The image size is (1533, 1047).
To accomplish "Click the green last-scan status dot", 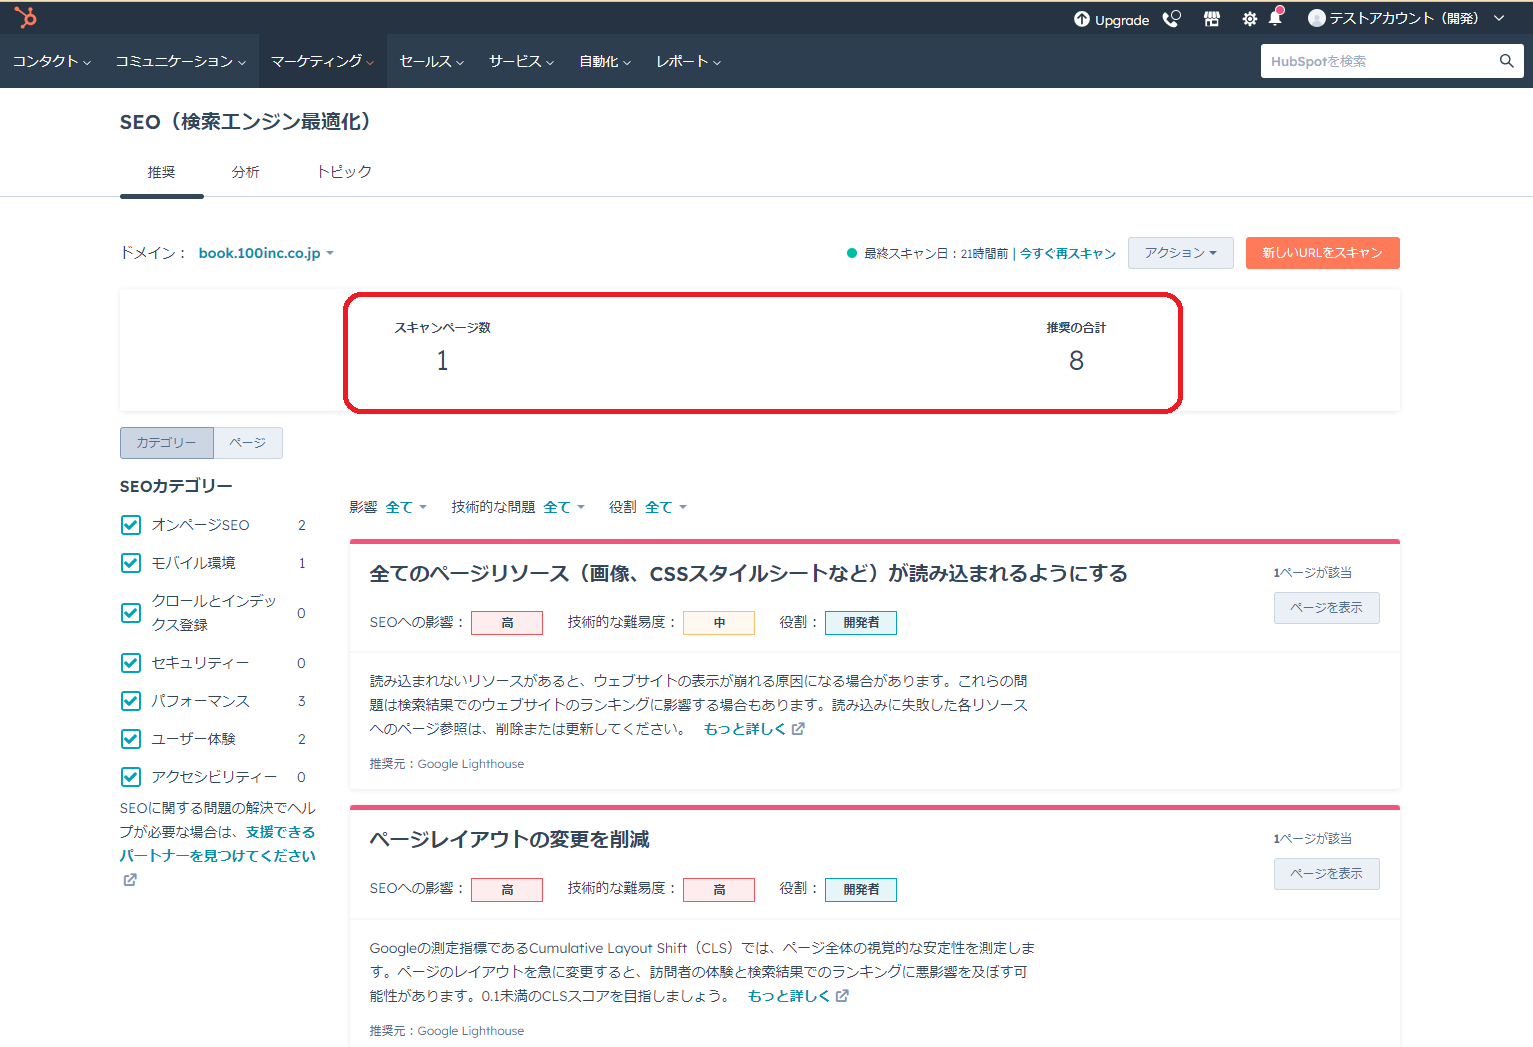I will click(x=852, y=253).
